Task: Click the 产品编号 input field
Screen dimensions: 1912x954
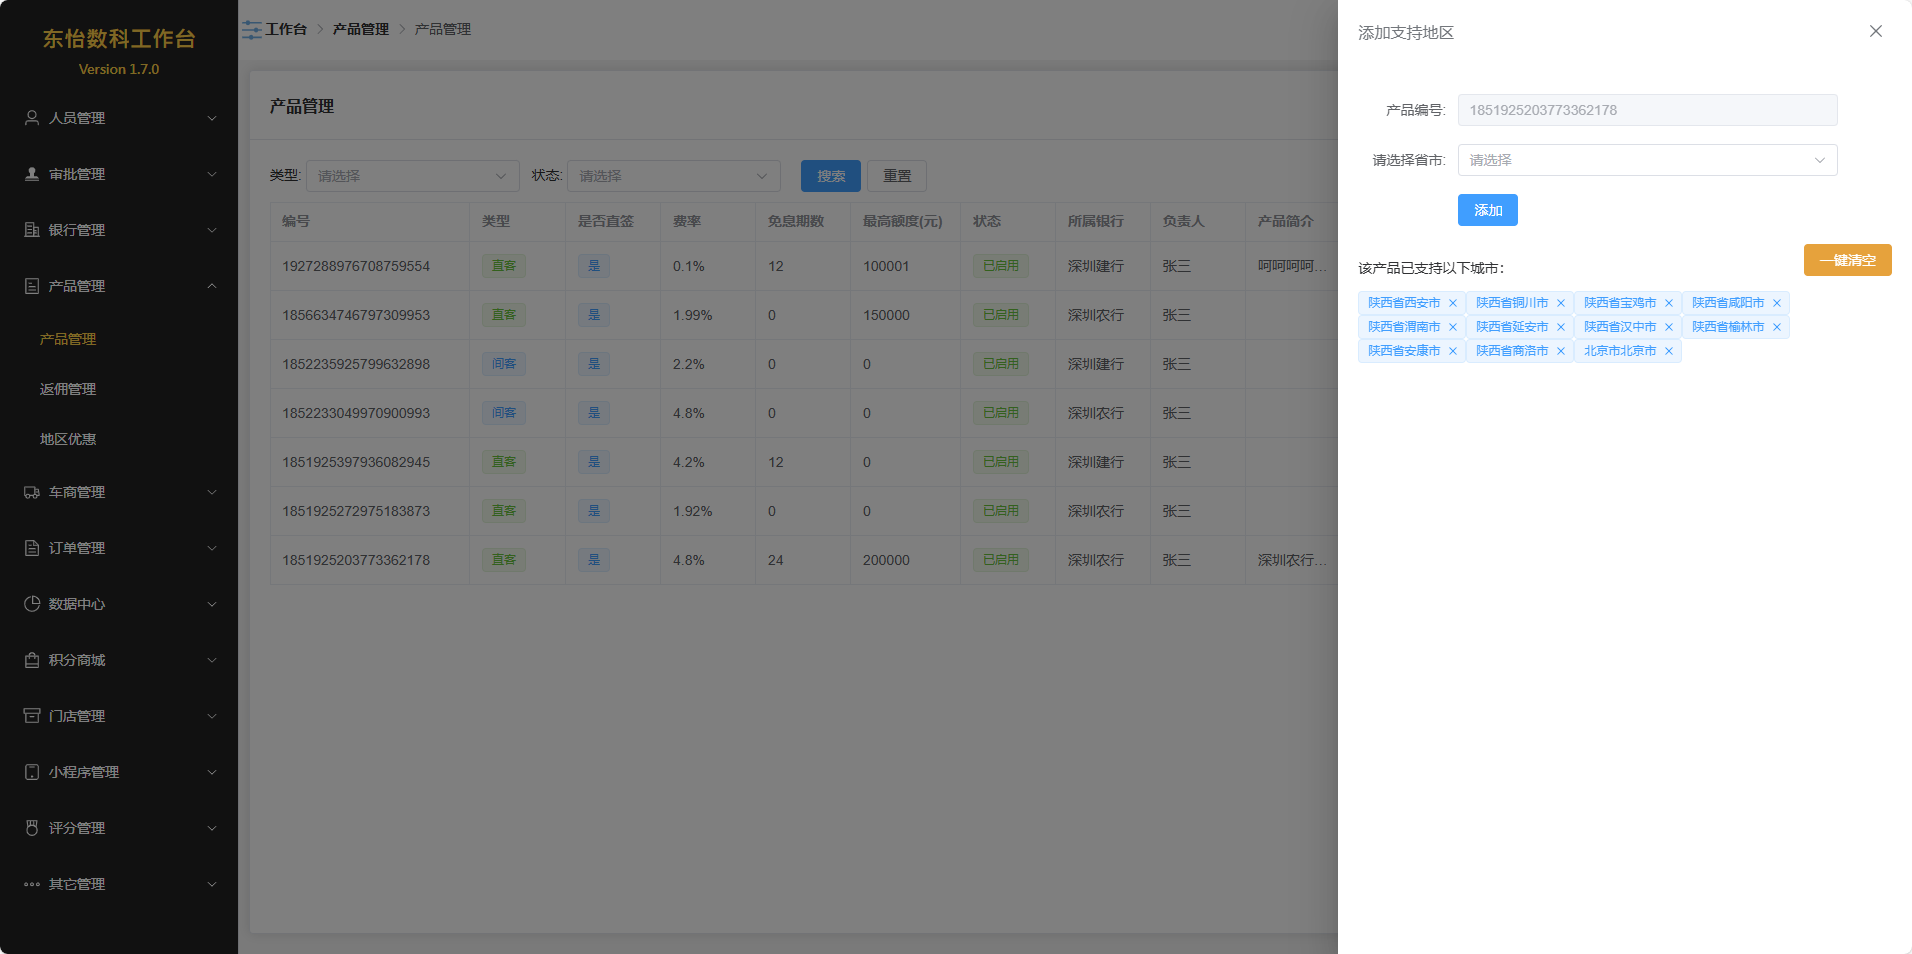Action: click(x=1646, y=110)
